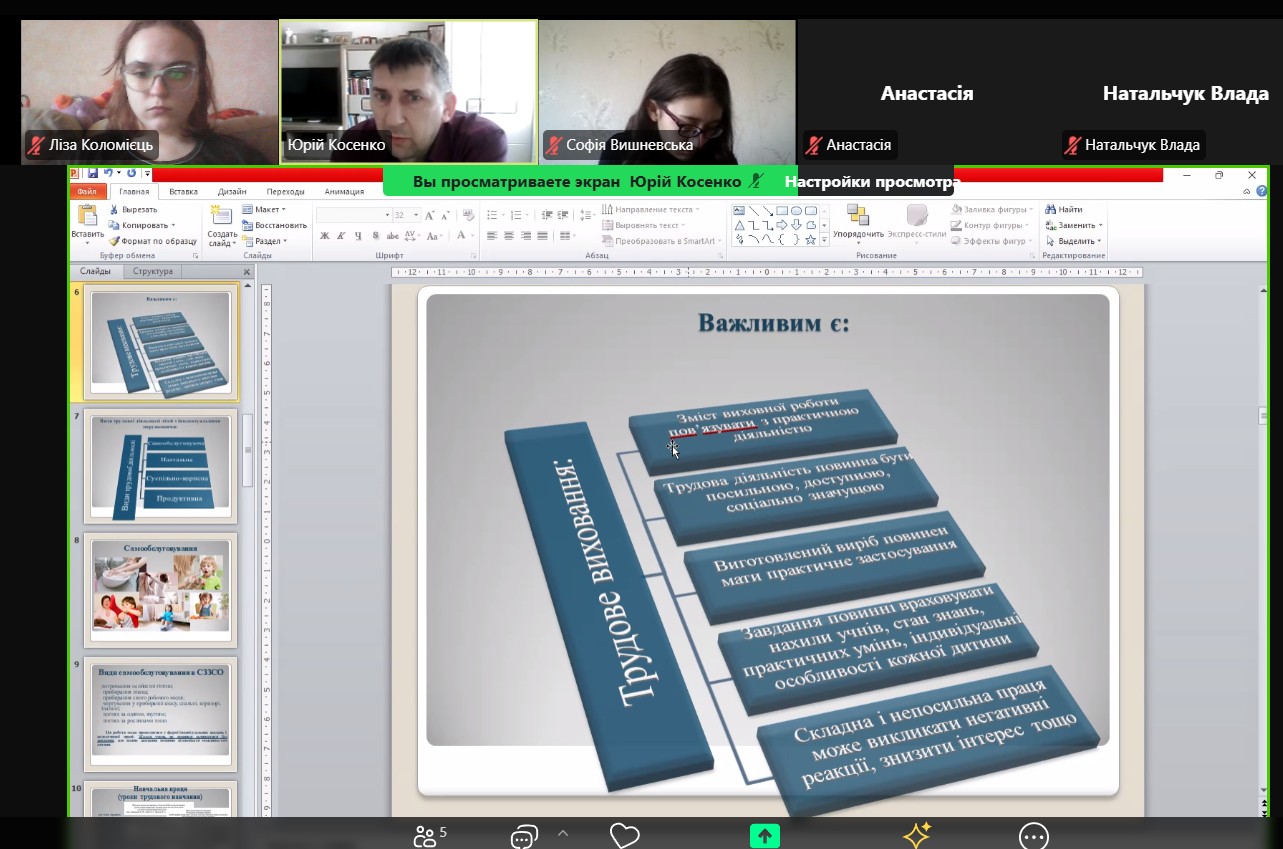Click the Упорядочить arrange icon

click(858, 216)
